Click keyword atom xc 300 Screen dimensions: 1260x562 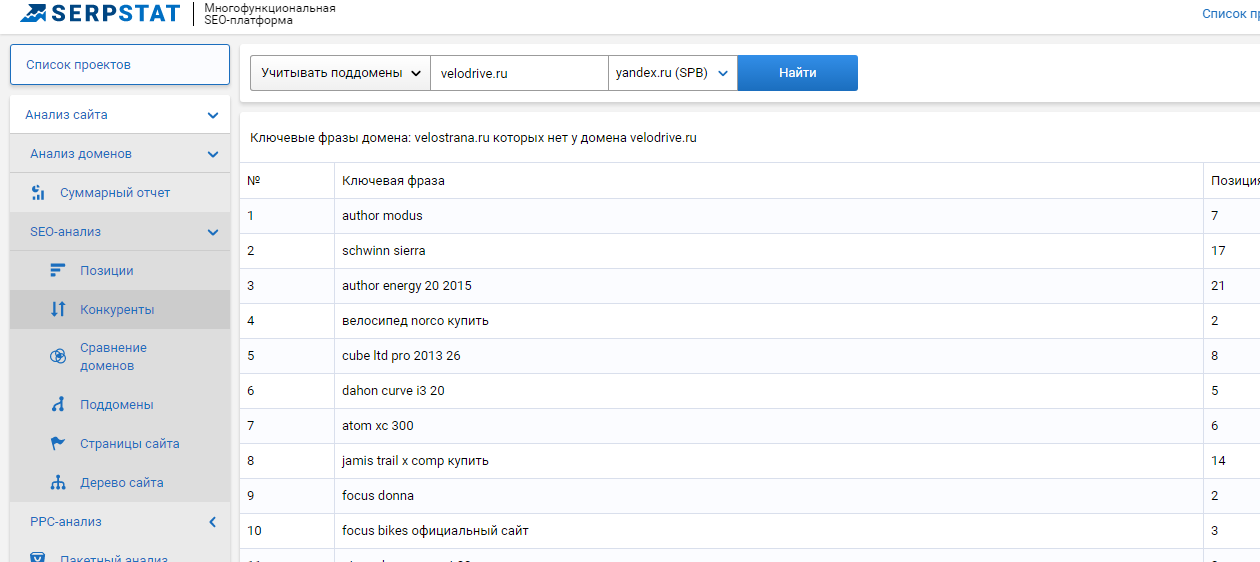click(377, 426)
